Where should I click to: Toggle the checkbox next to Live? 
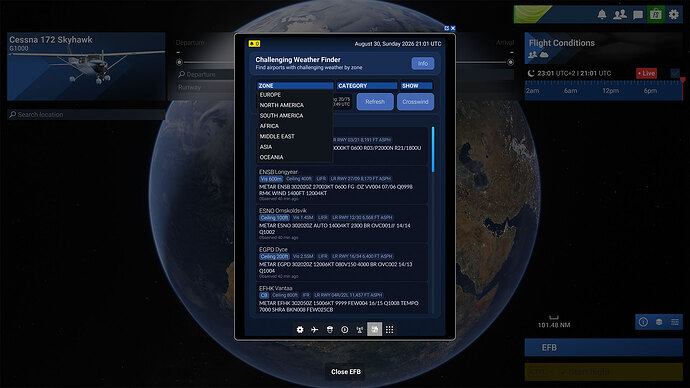coord(675,73)
